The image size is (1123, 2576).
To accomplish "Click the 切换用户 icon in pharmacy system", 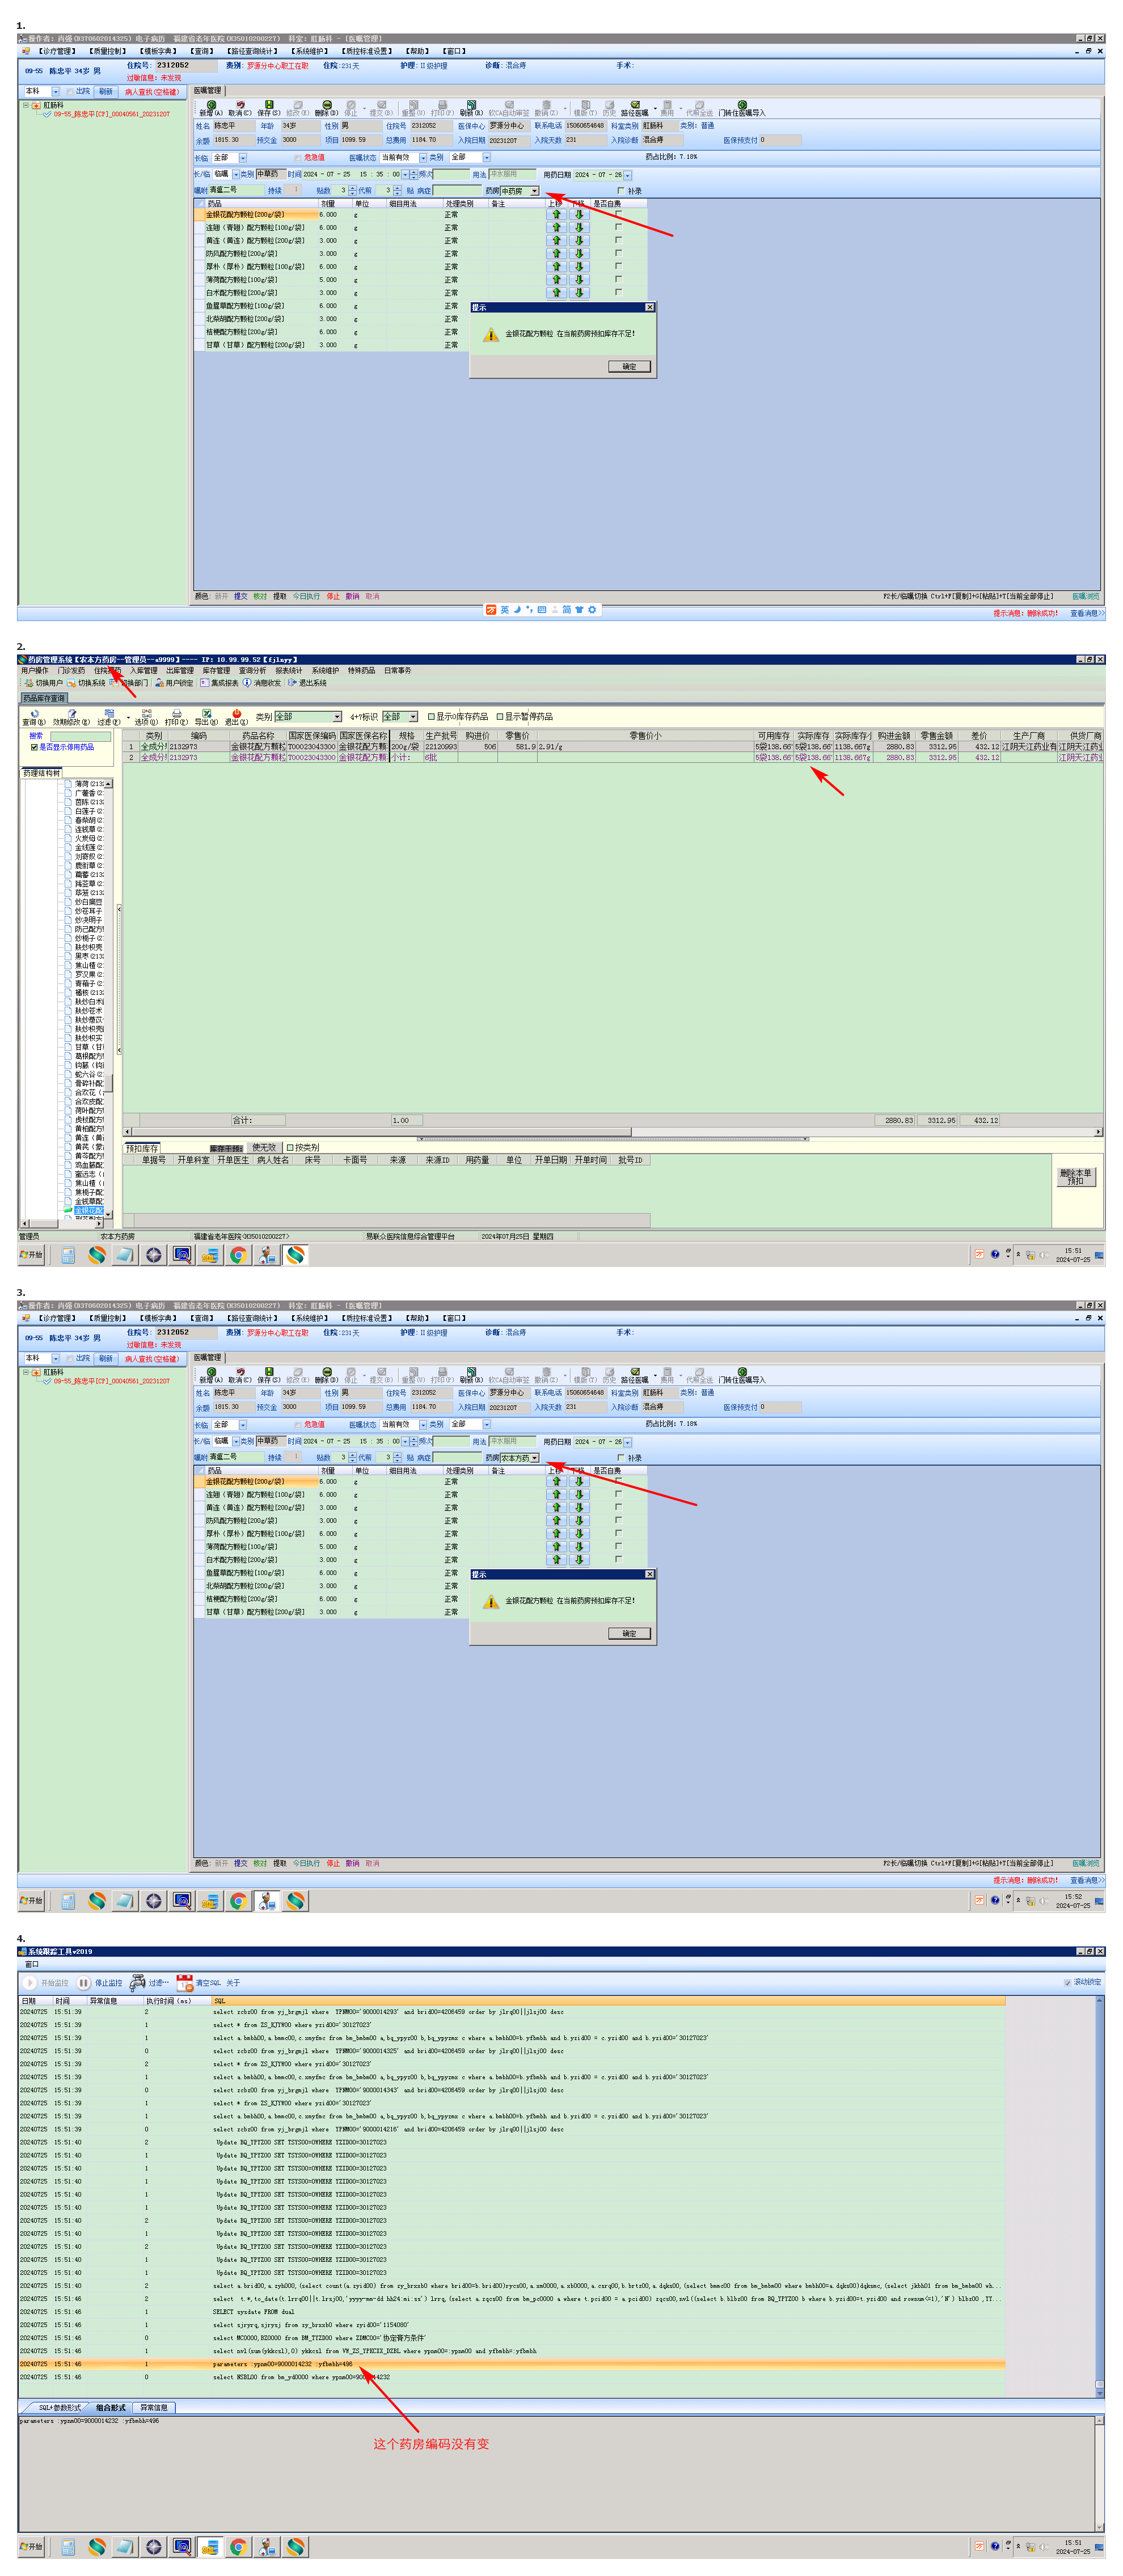I will pos(29,683).
